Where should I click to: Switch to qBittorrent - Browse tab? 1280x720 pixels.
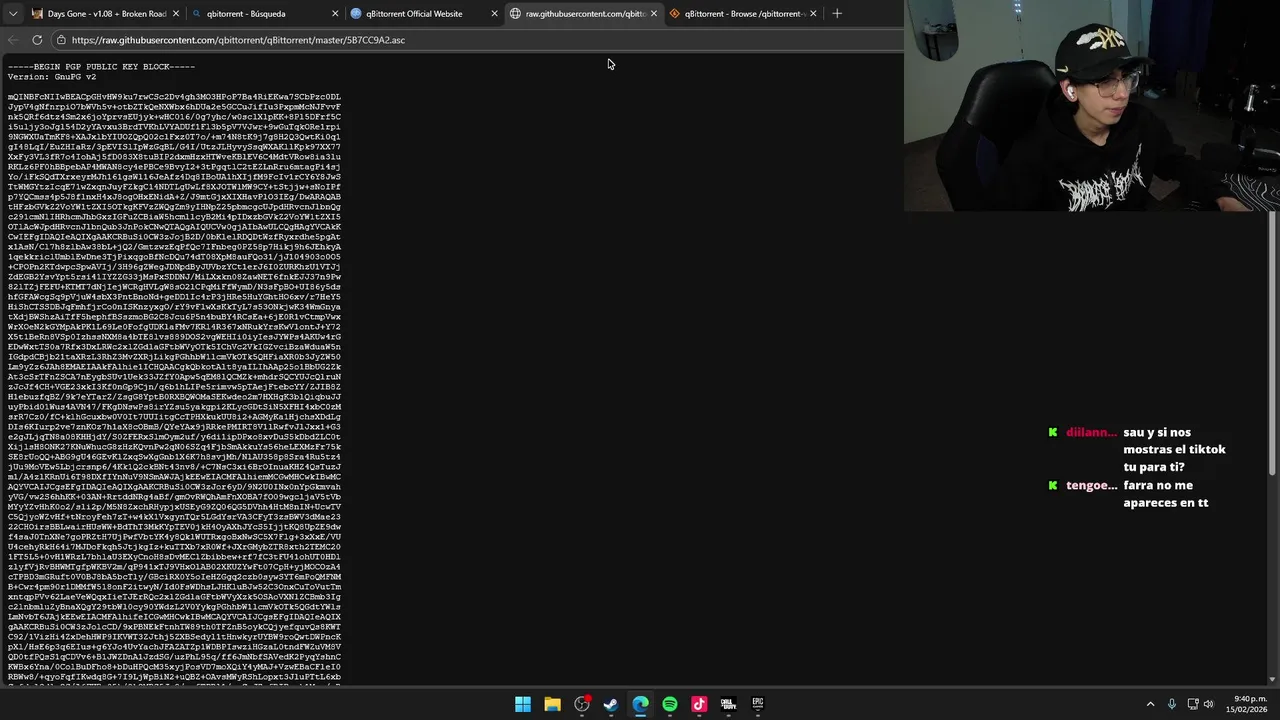click(x=742, y=14)
